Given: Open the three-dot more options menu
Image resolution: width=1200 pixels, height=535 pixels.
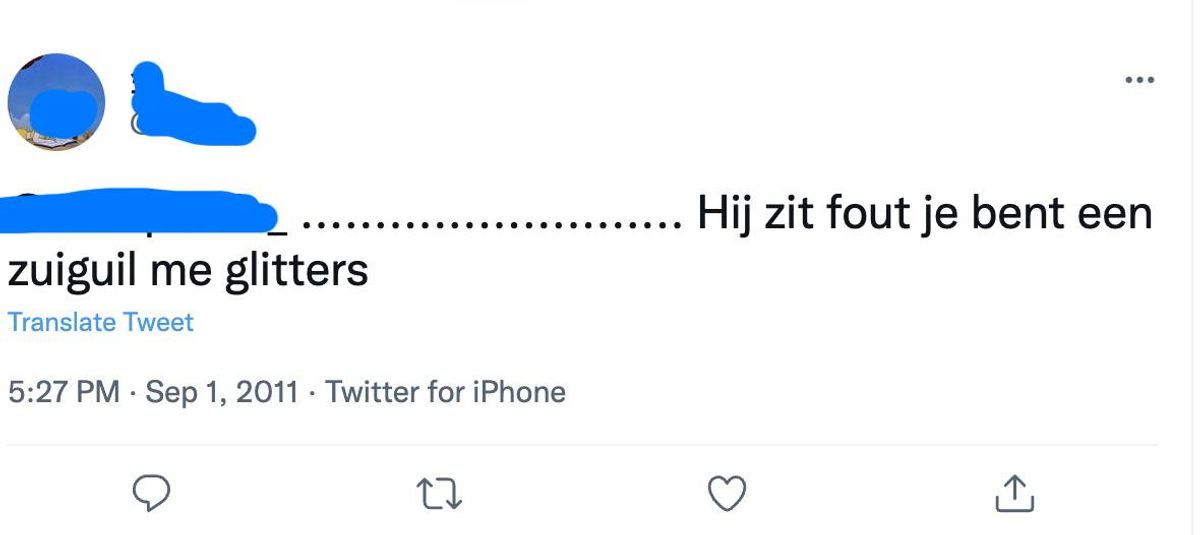Looking at the screenshot, I should [x=1139, y=80].
